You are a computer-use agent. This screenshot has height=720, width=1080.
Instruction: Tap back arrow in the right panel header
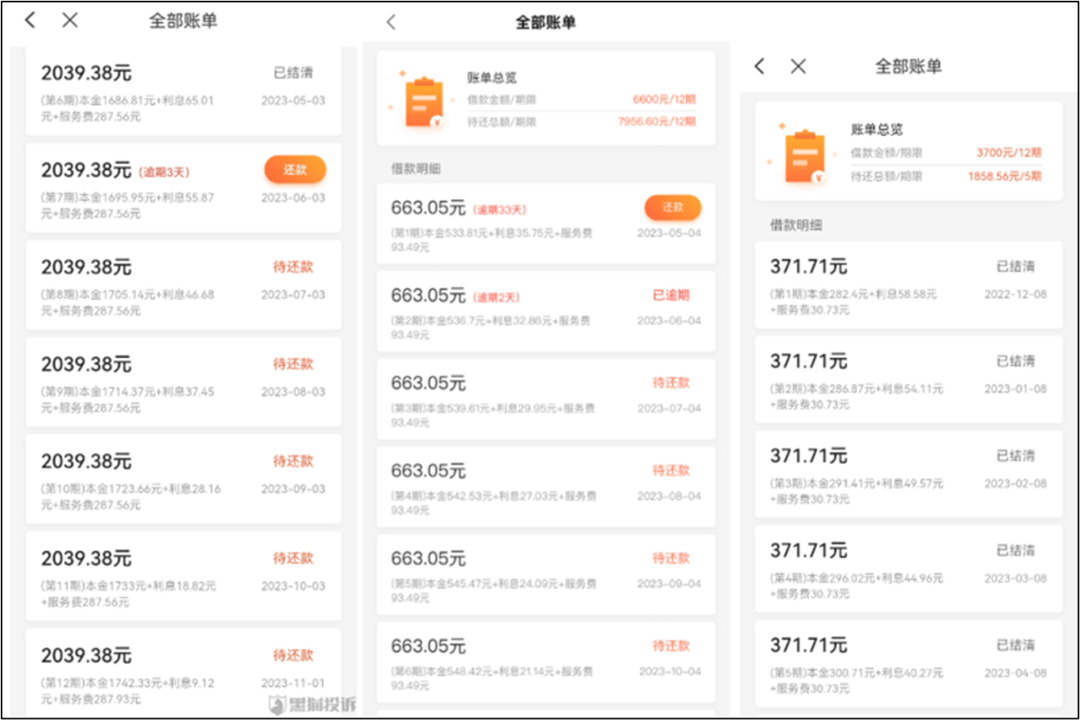tap(759, 66)
